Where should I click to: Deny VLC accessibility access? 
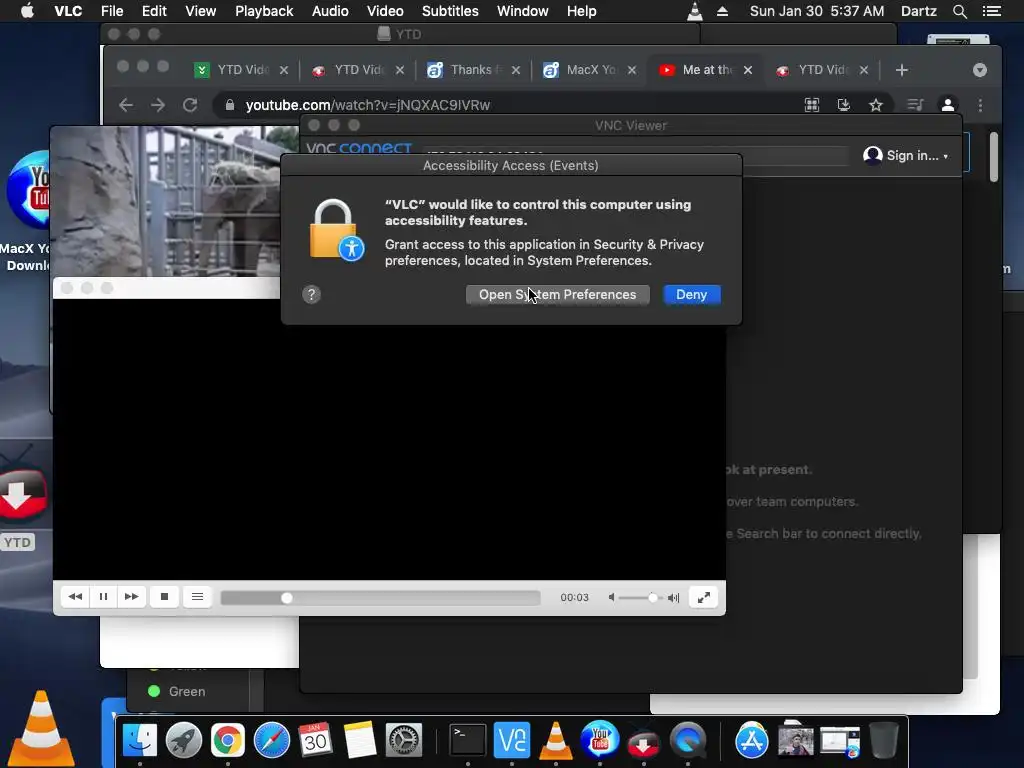692,295
